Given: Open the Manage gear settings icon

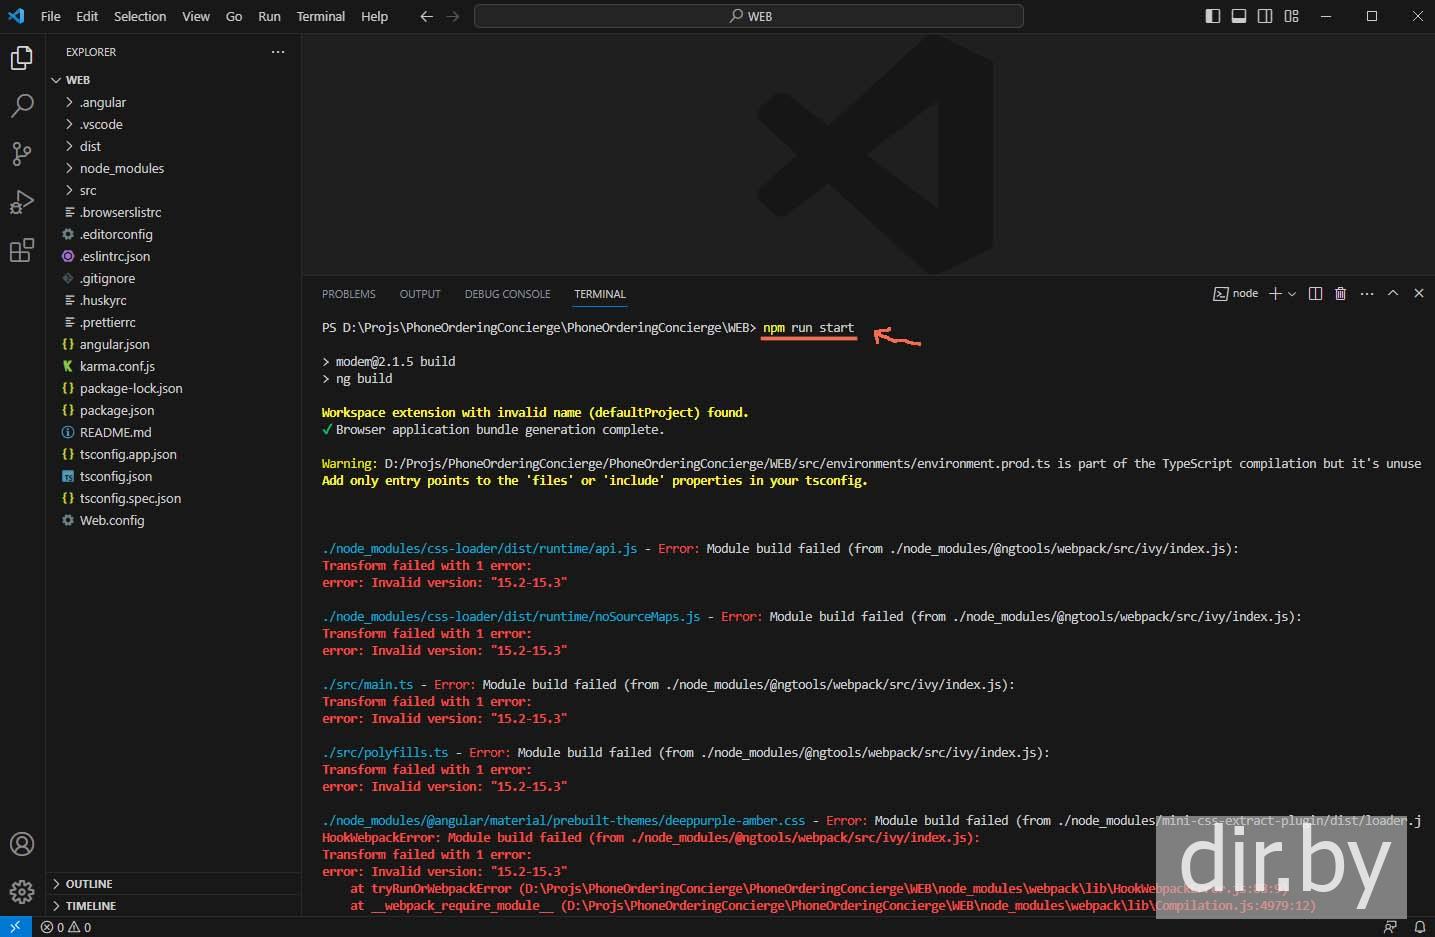Looking at the screenshot, I should (22, 891).
